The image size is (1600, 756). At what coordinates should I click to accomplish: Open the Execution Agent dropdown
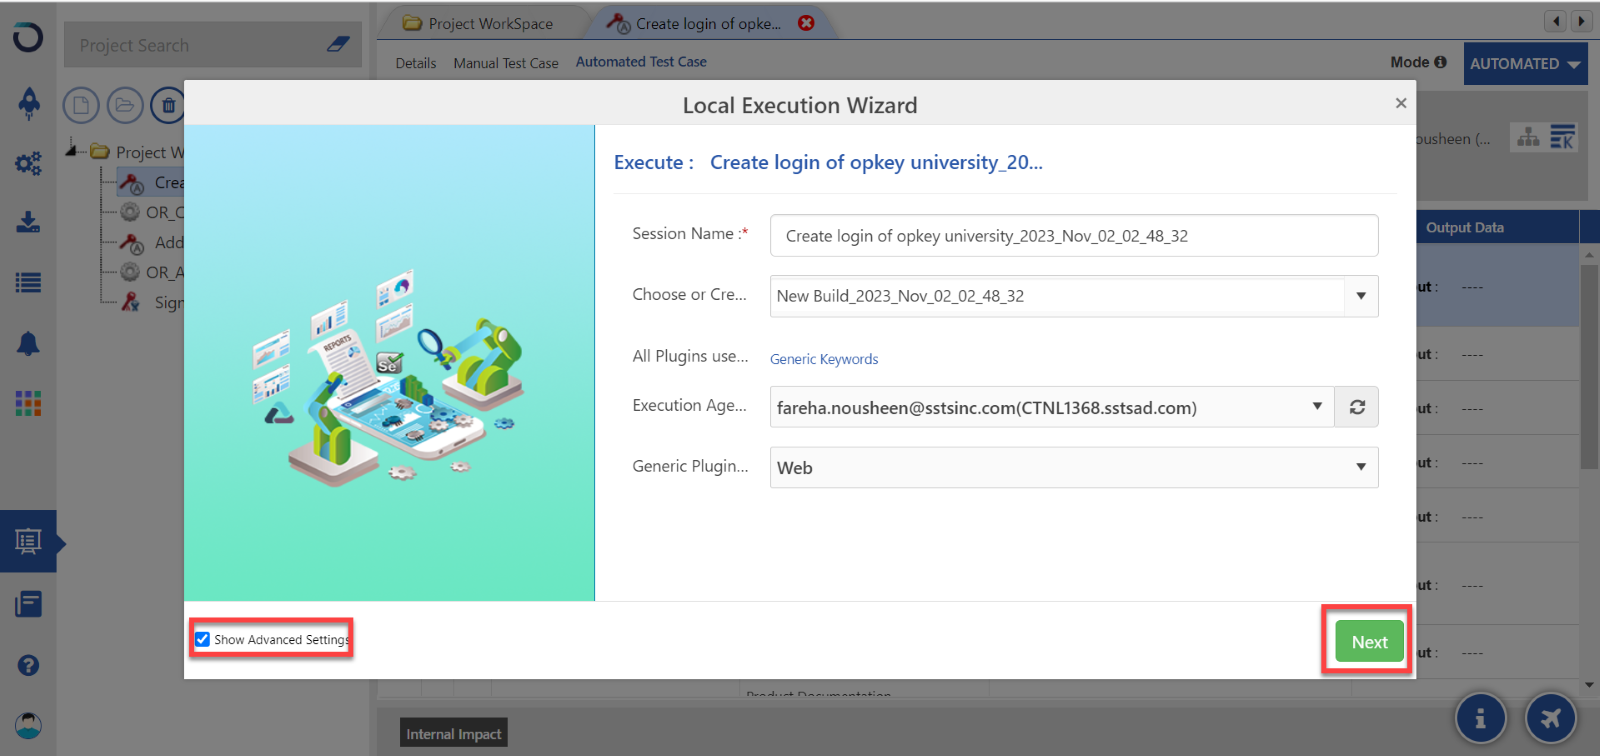[x=1317, y=406]
